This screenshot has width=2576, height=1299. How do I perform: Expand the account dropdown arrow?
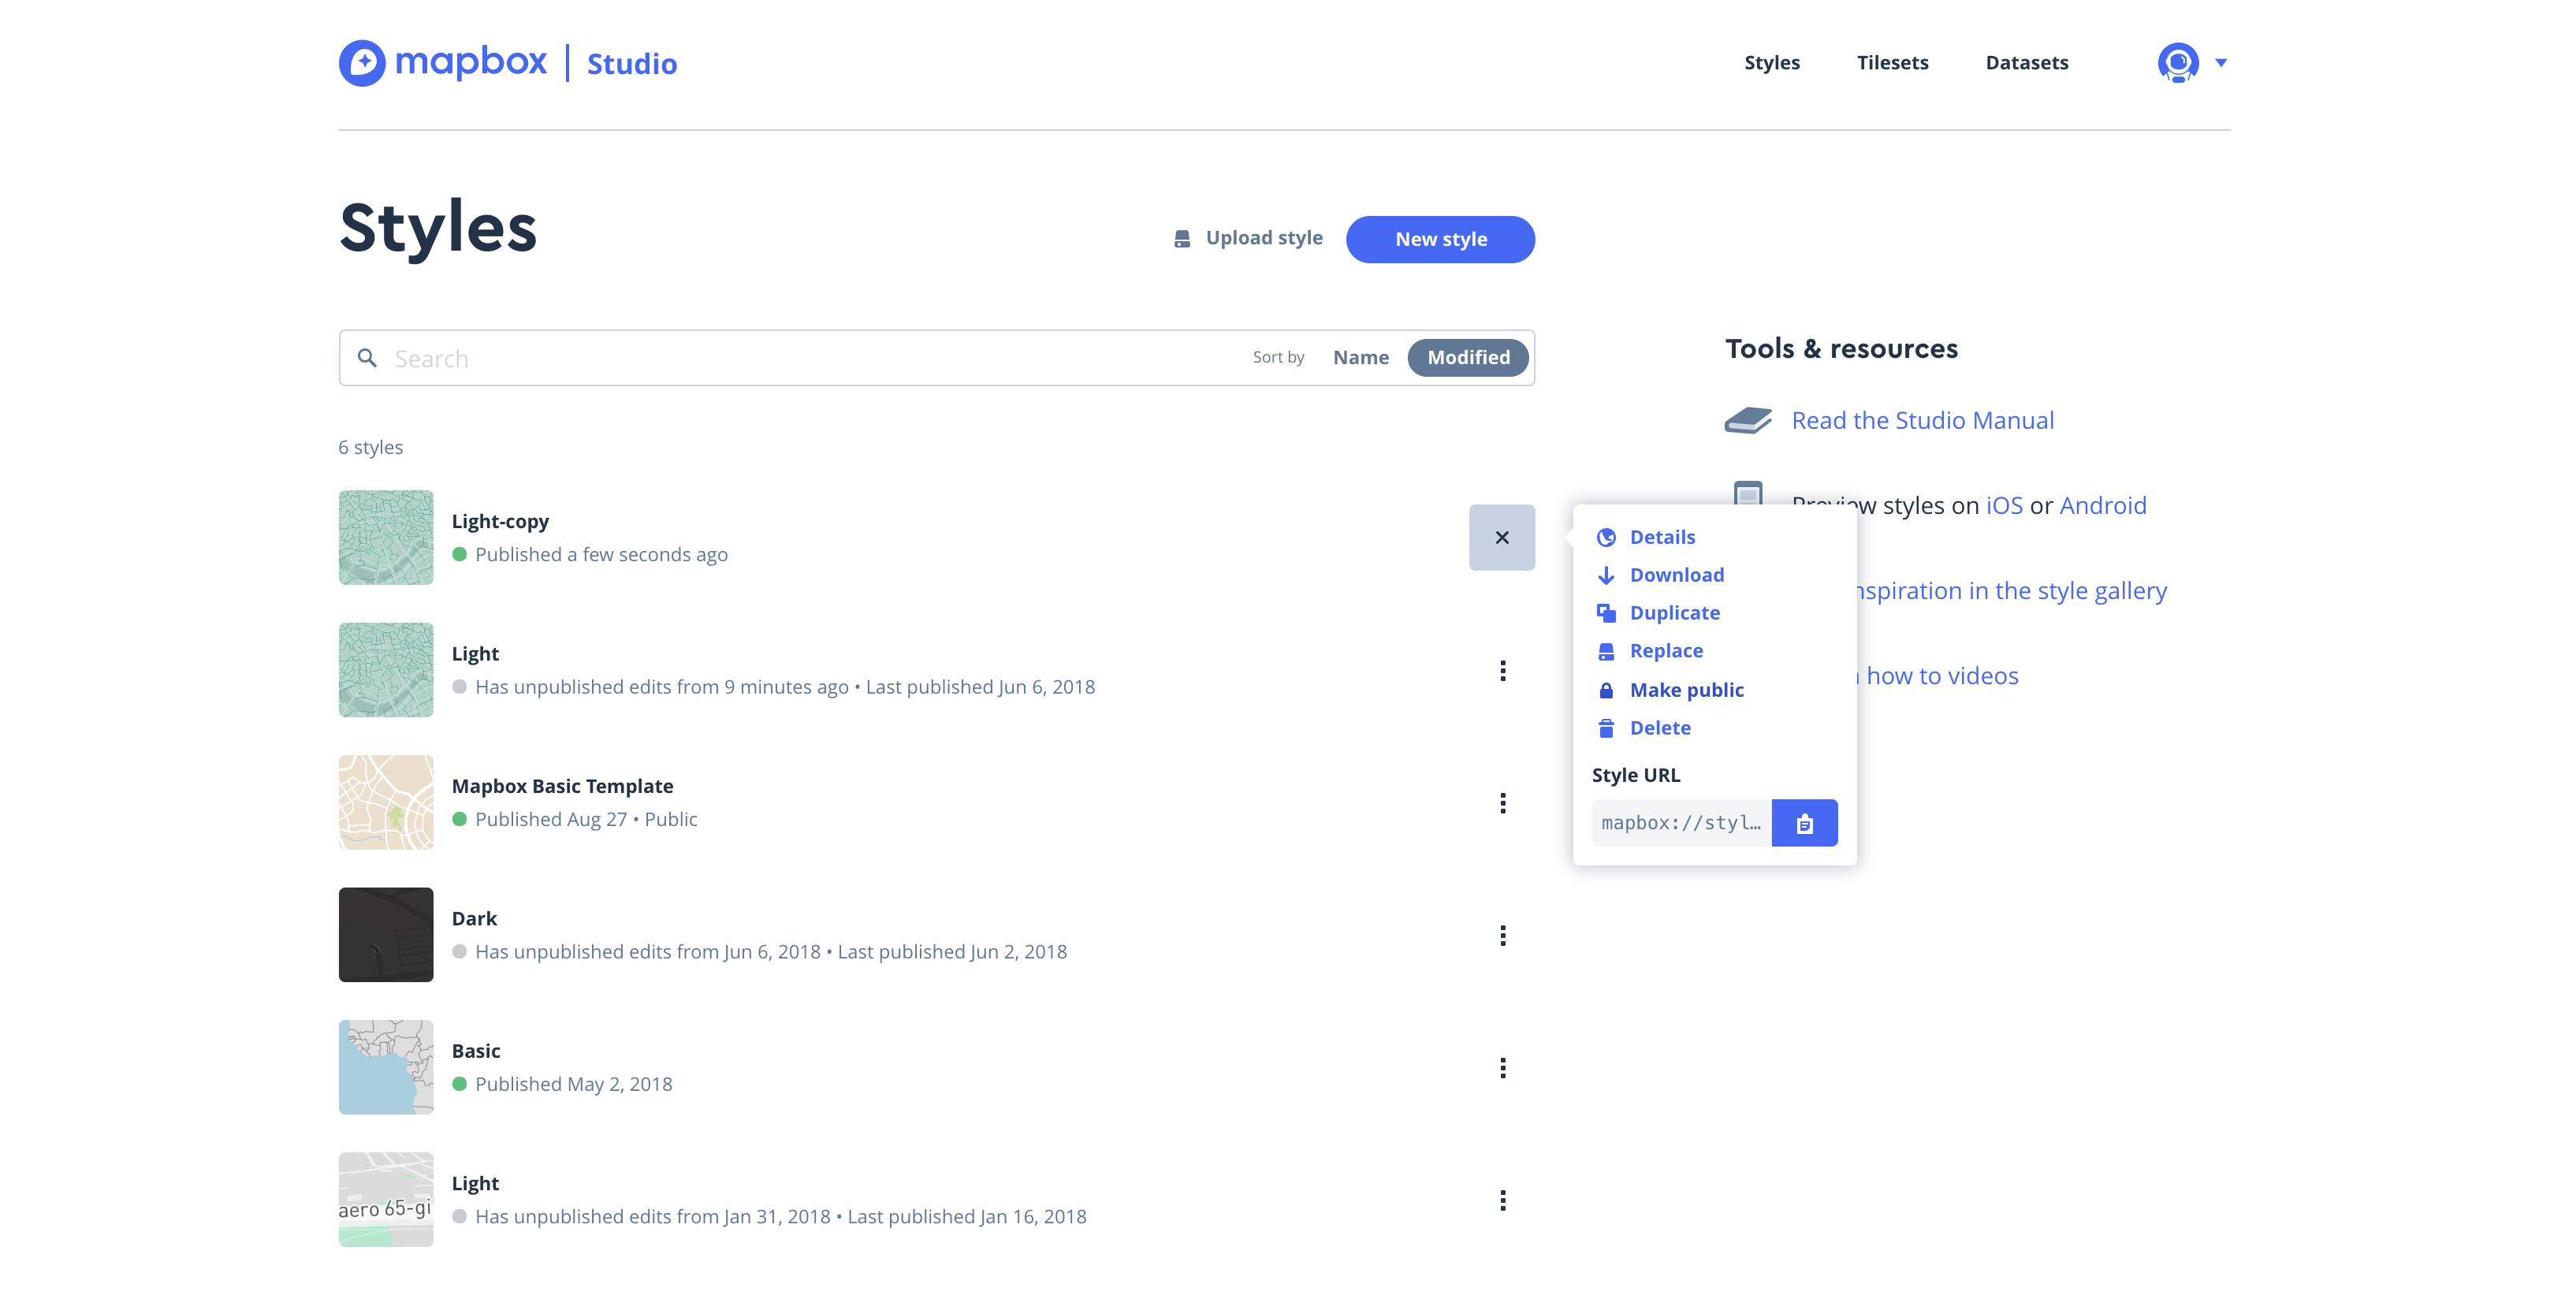(2221, 63)
